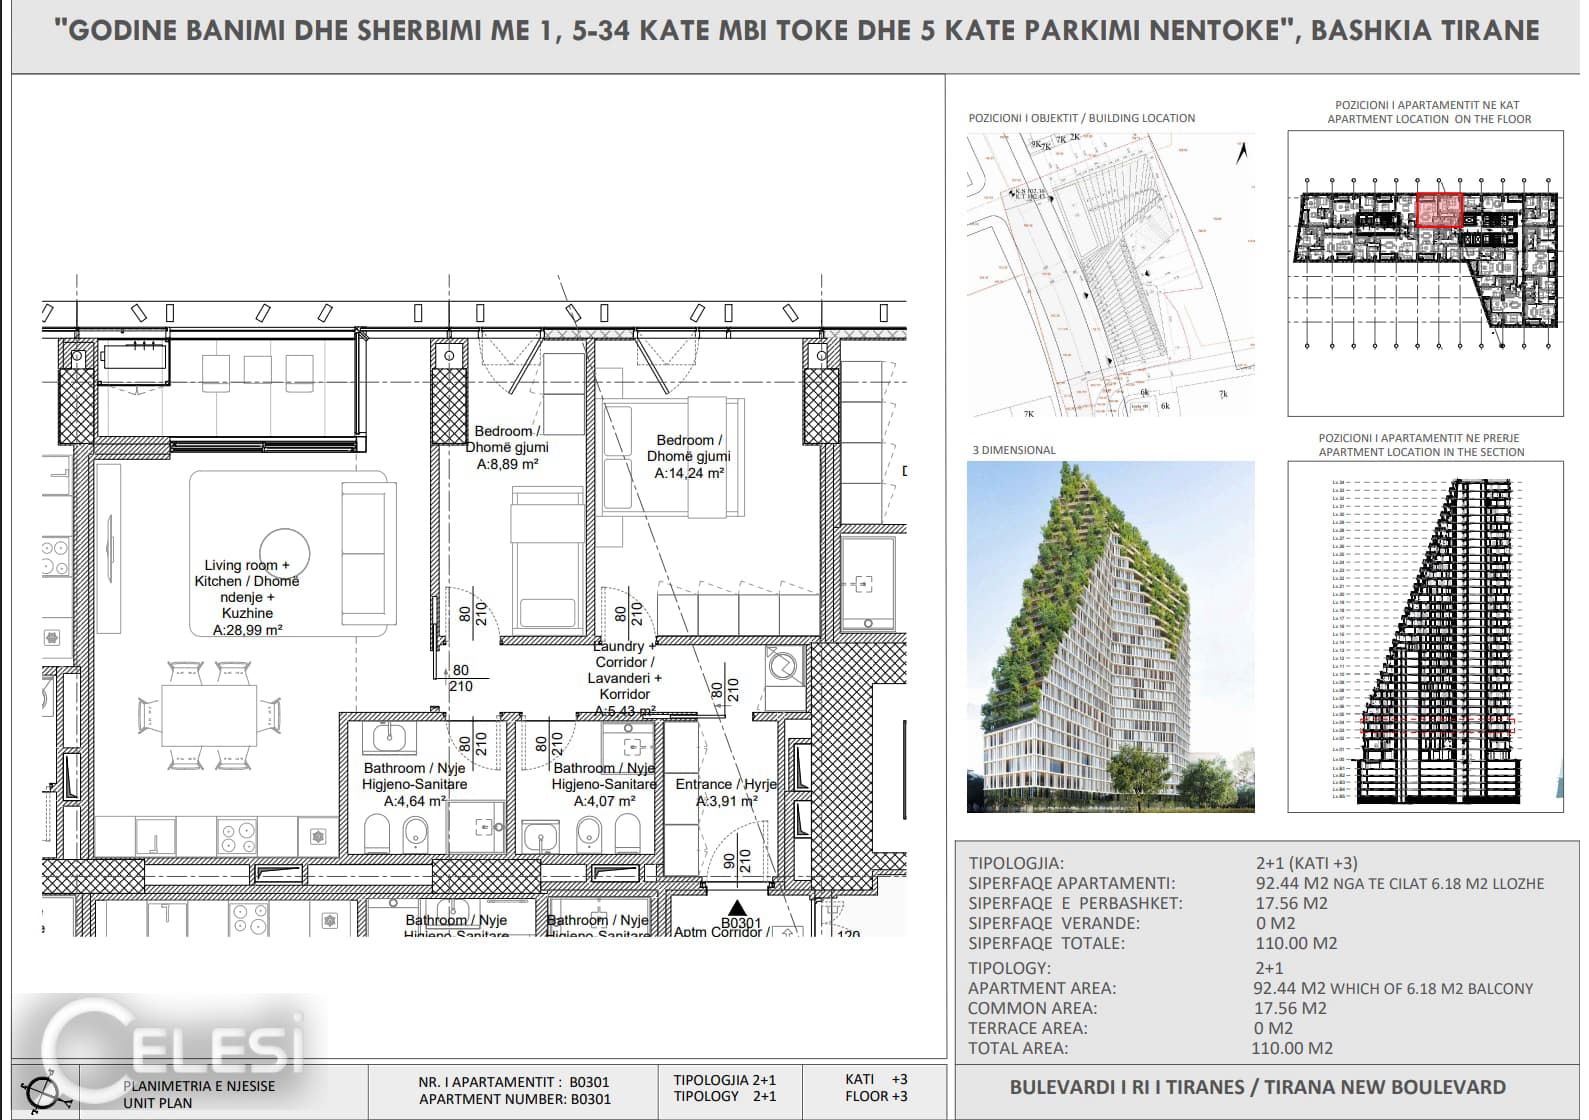Click the sofa symbol in the living room

[368, 553]
